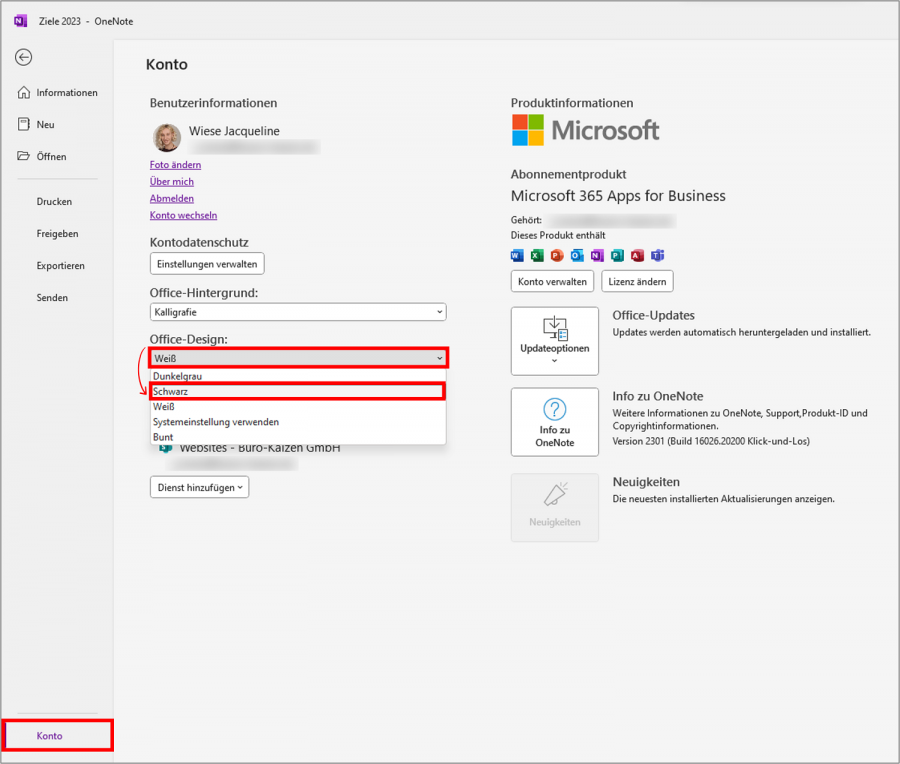The image size is (900, 764).
Task: Select the Excel app icon
Action: (538, 255)
